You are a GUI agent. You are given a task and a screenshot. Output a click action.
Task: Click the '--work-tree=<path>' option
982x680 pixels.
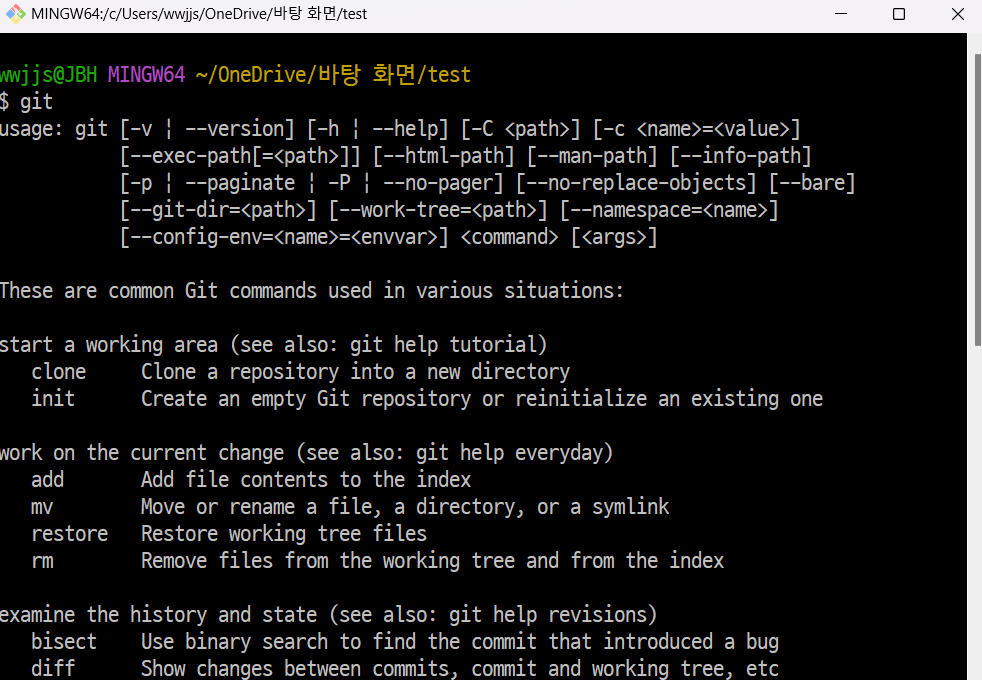coord(438,210)
